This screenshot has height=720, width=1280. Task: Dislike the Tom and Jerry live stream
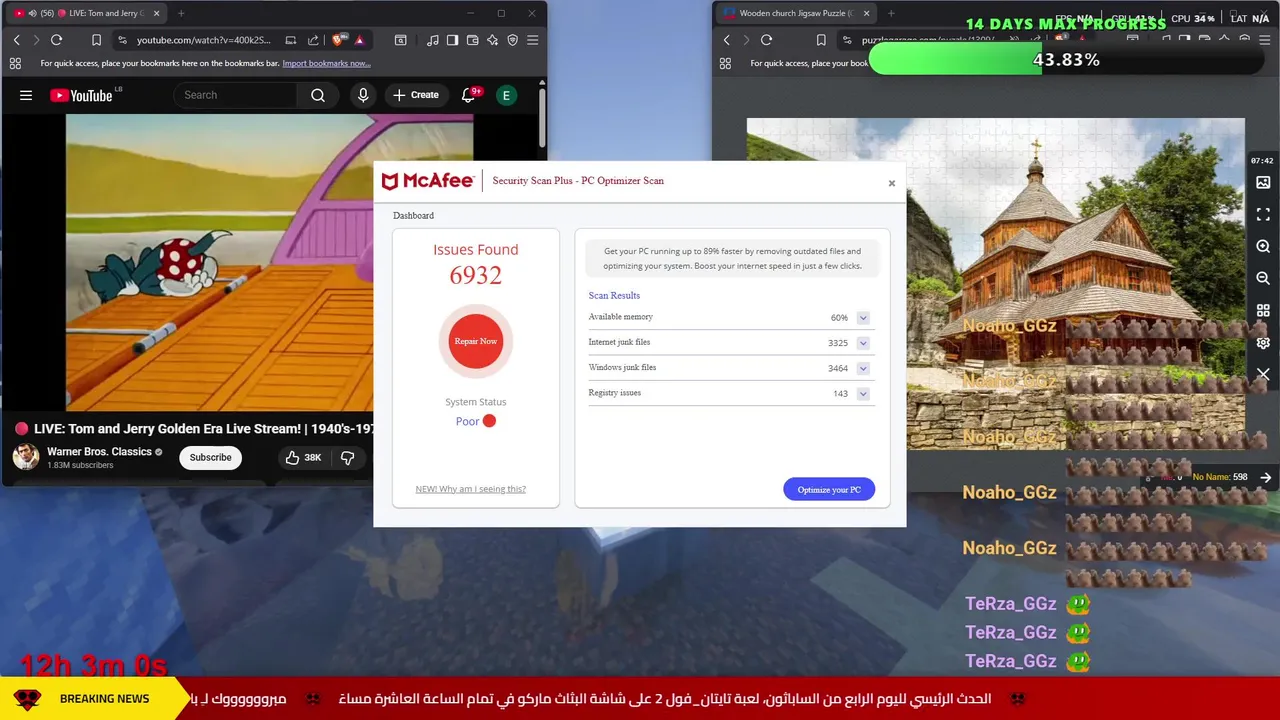tap(347, 457)
